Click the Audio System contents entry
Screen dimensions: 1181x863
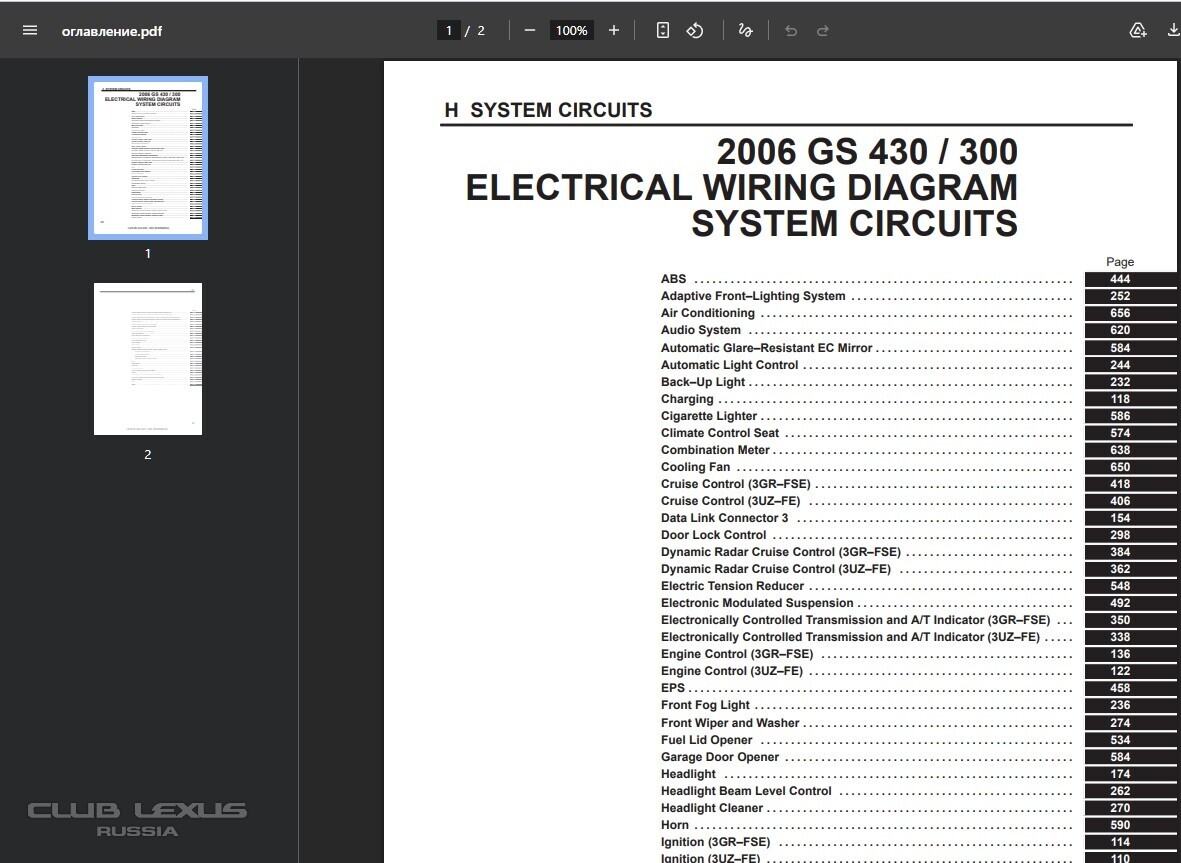point(701,330)
